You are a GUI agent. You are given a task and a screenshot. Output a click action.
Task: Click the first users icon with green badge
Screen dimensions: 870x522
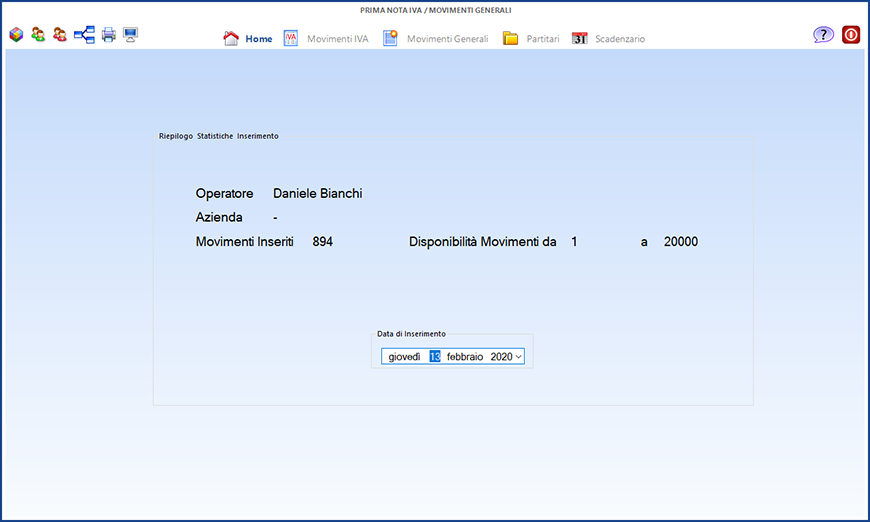[38, 35]
